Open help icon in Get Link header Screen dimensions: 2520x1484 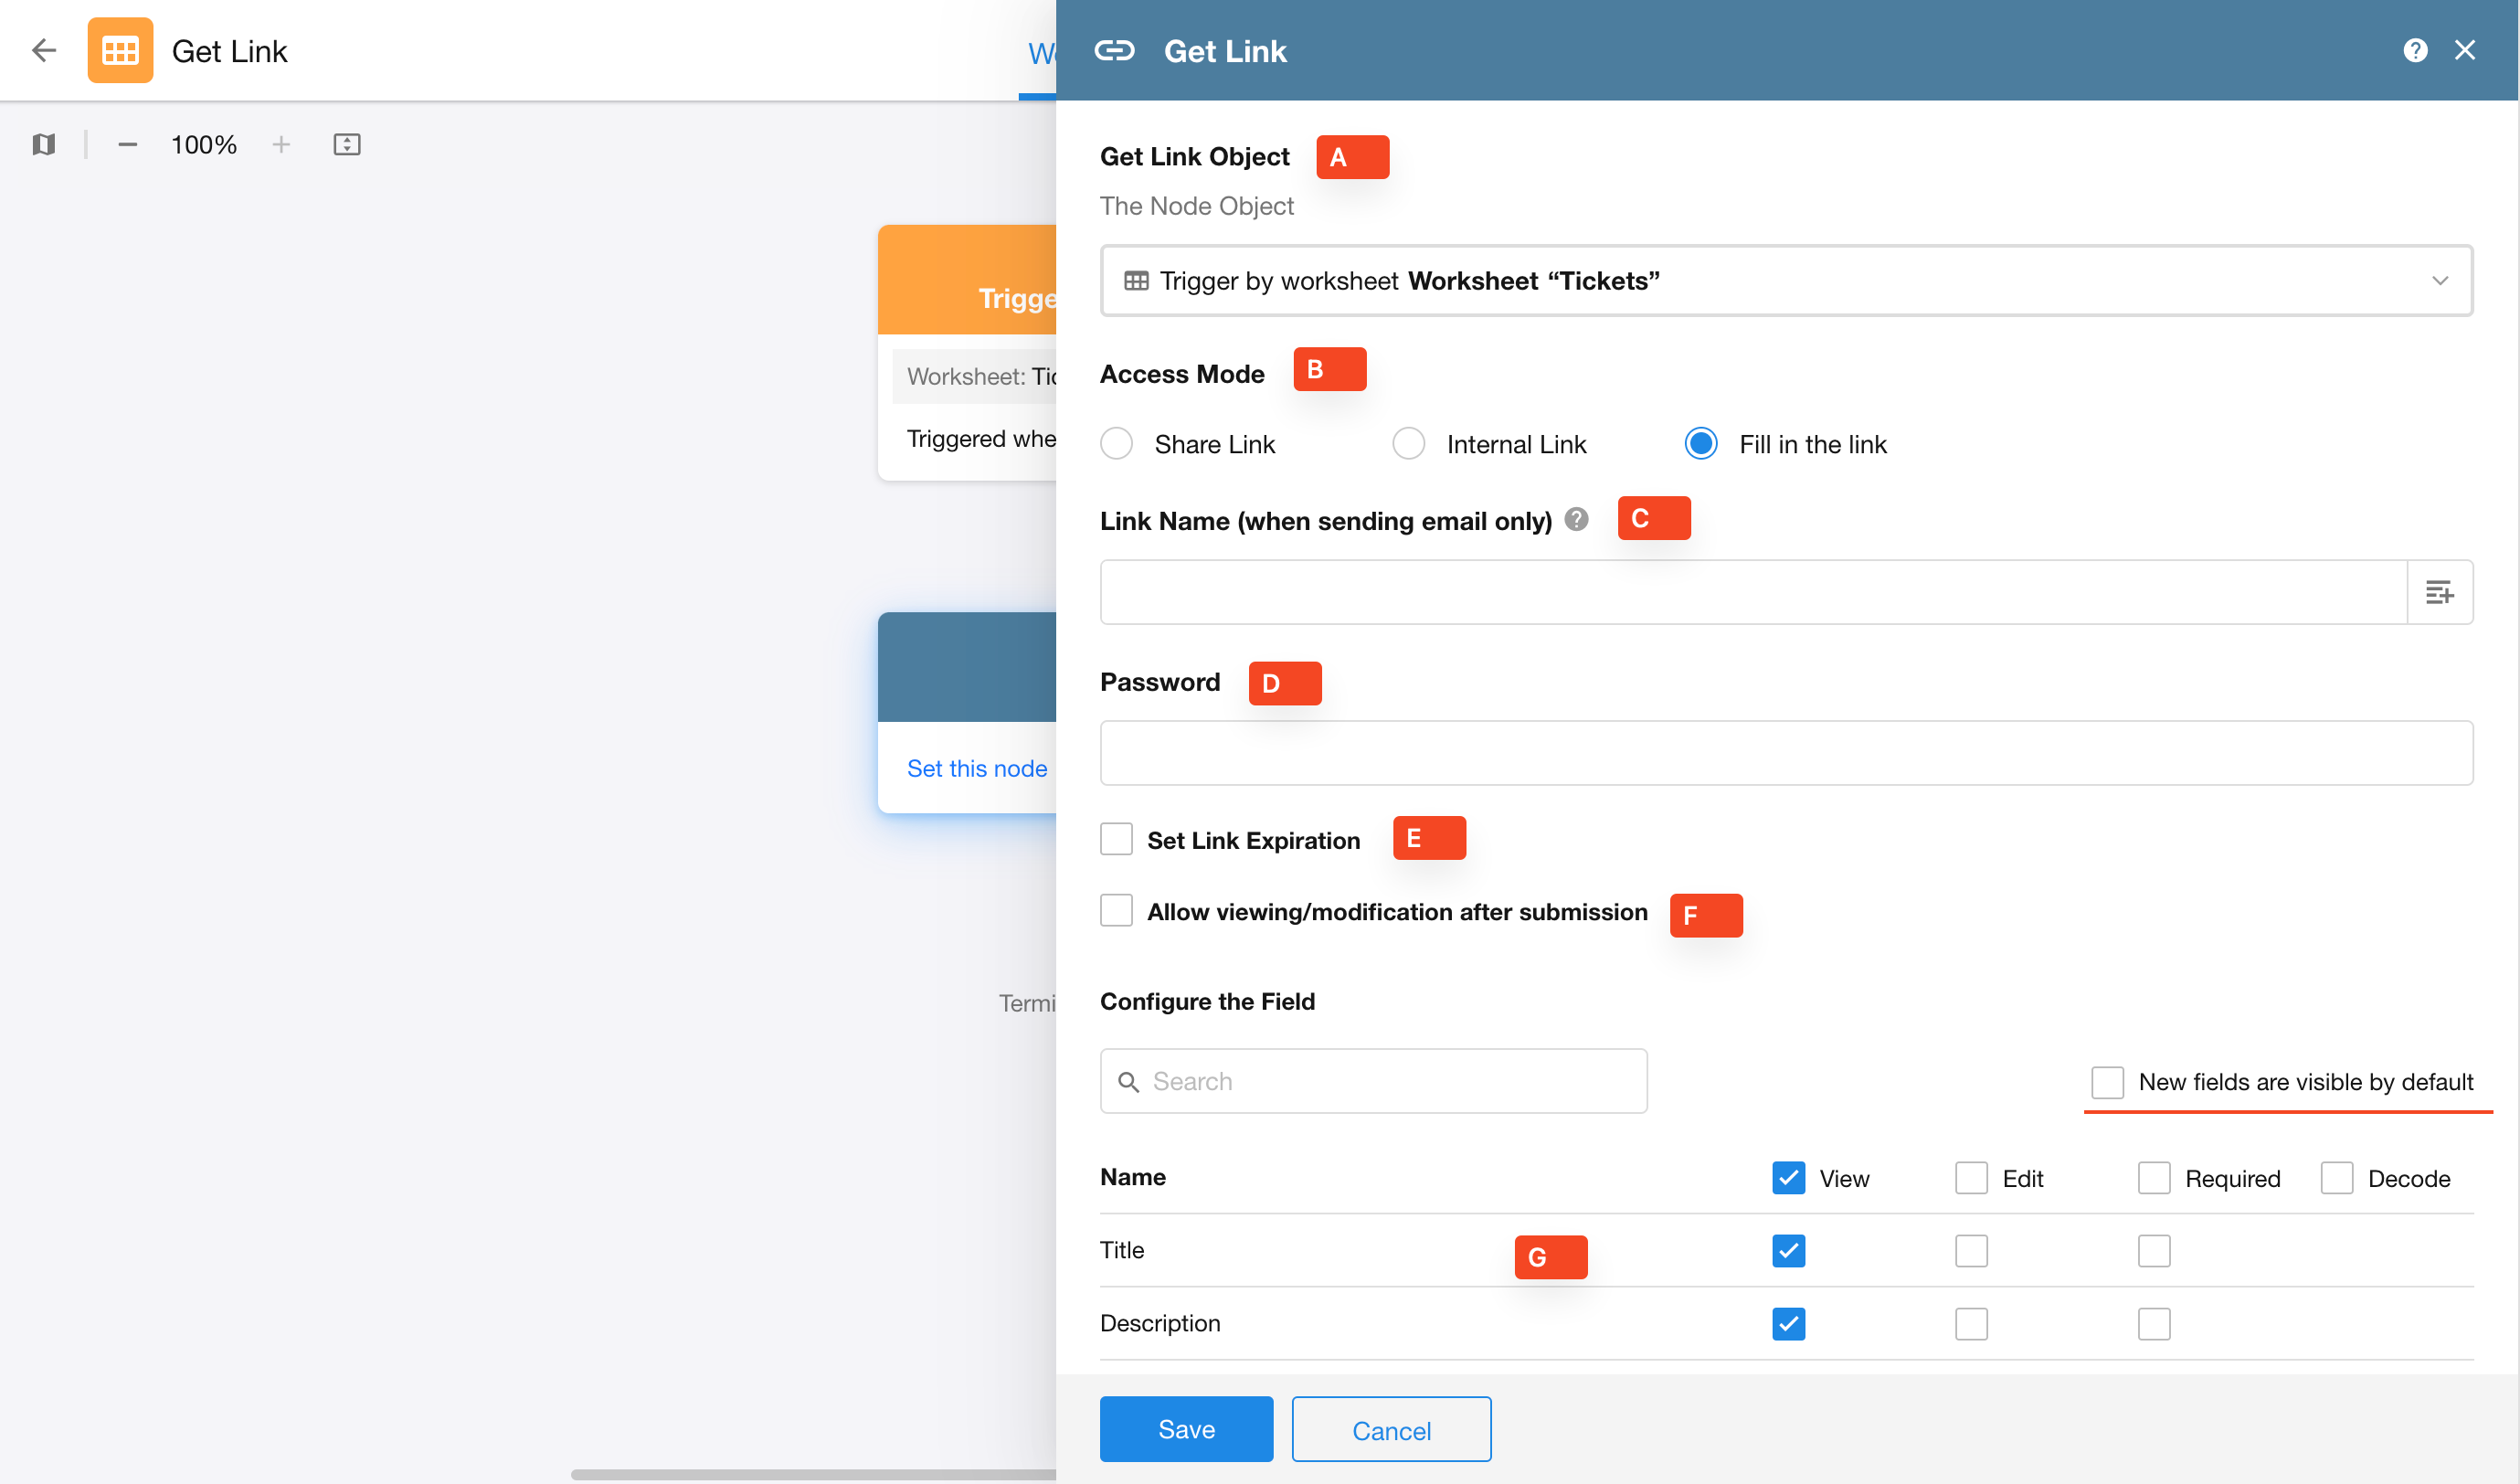point(2414,50)
